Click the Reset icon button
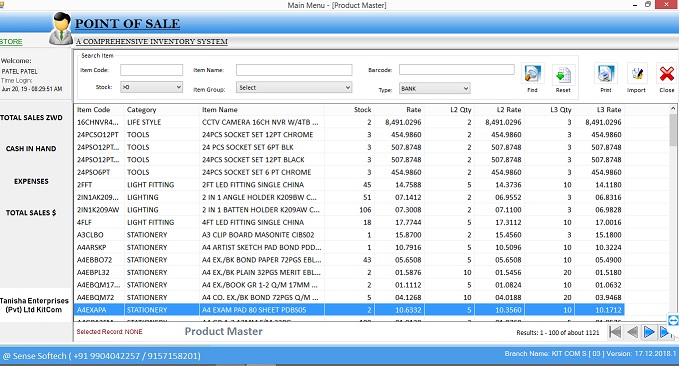Image resolution: width=679 pixels, height=366 pixels. pos(563,74)
